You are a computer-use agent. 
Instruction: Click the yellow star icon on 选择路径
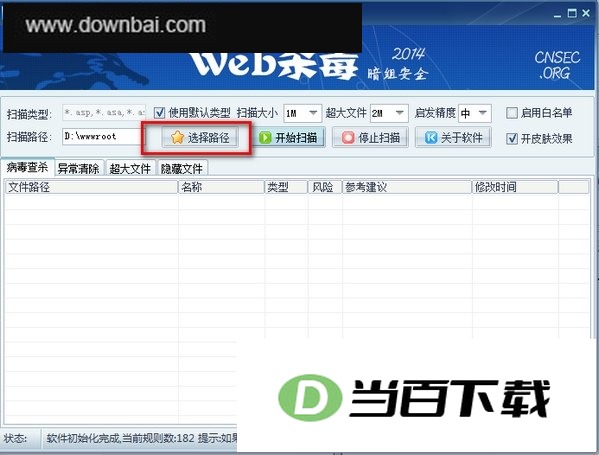pyautogui.click(x=177, y=138)
